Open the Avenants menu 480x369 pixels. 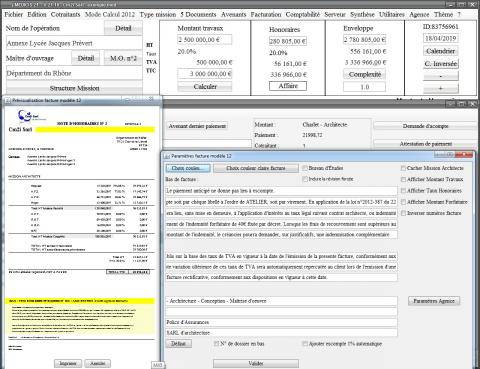coord(233,15)
